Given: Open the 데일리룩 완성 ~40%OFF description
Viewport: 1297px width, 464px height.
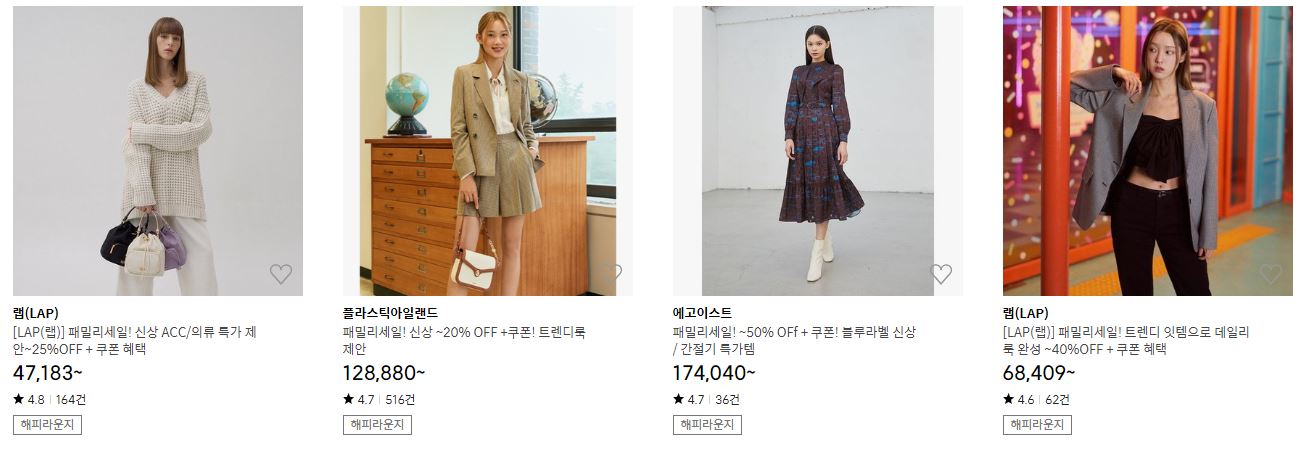Looking at the screenshot, I should pos(1126,341).
